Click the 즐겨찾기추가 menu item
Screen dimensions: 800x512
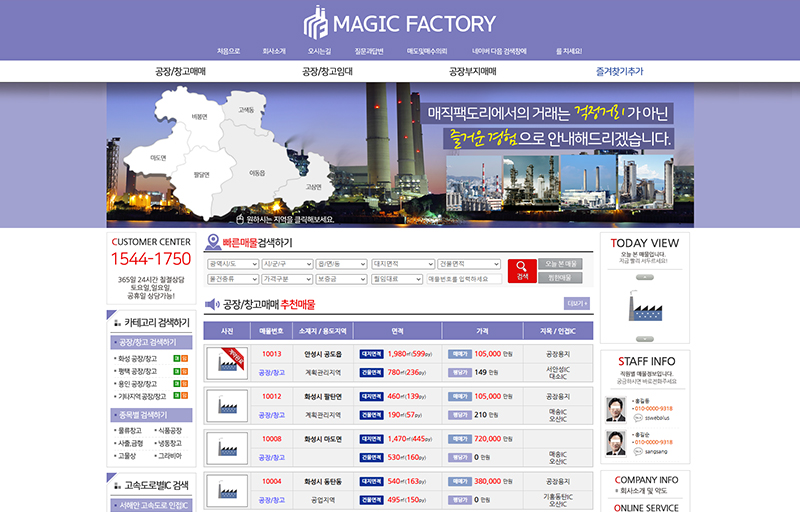click(619, 71)
